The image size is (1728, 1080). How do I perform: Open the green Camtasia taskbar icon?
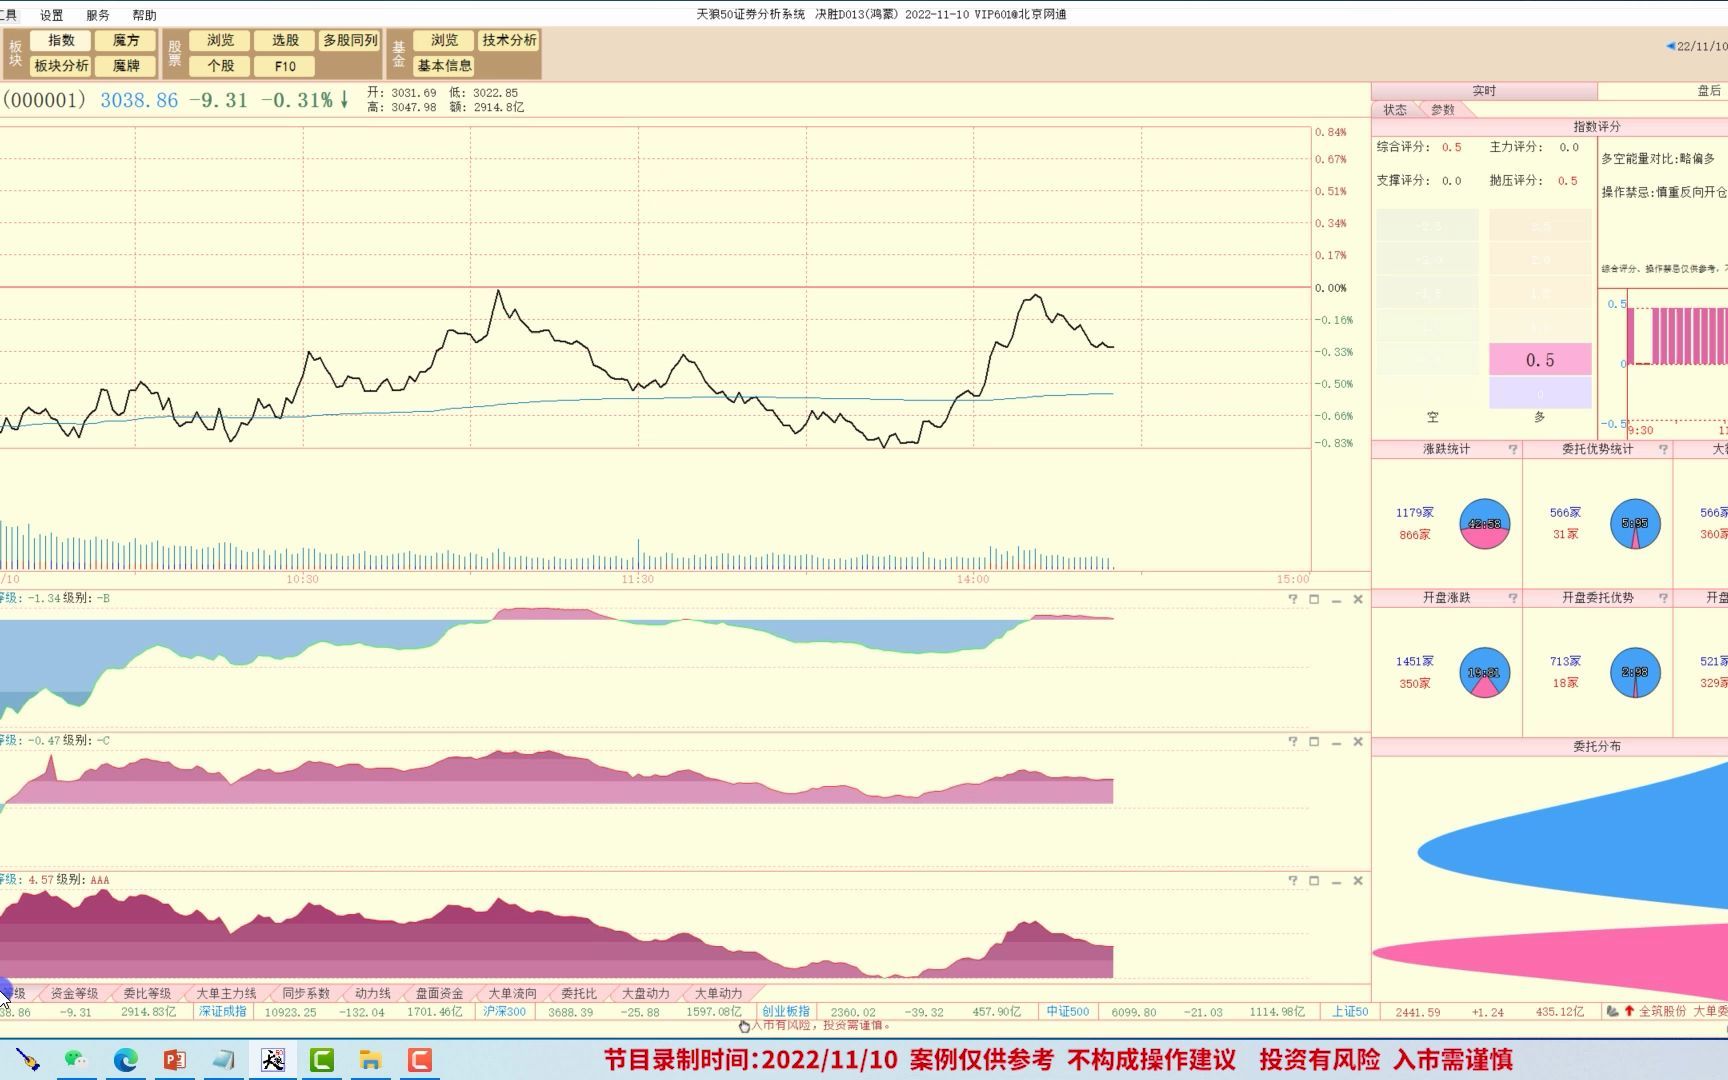pyautogui.click(x=321, y=1060)
